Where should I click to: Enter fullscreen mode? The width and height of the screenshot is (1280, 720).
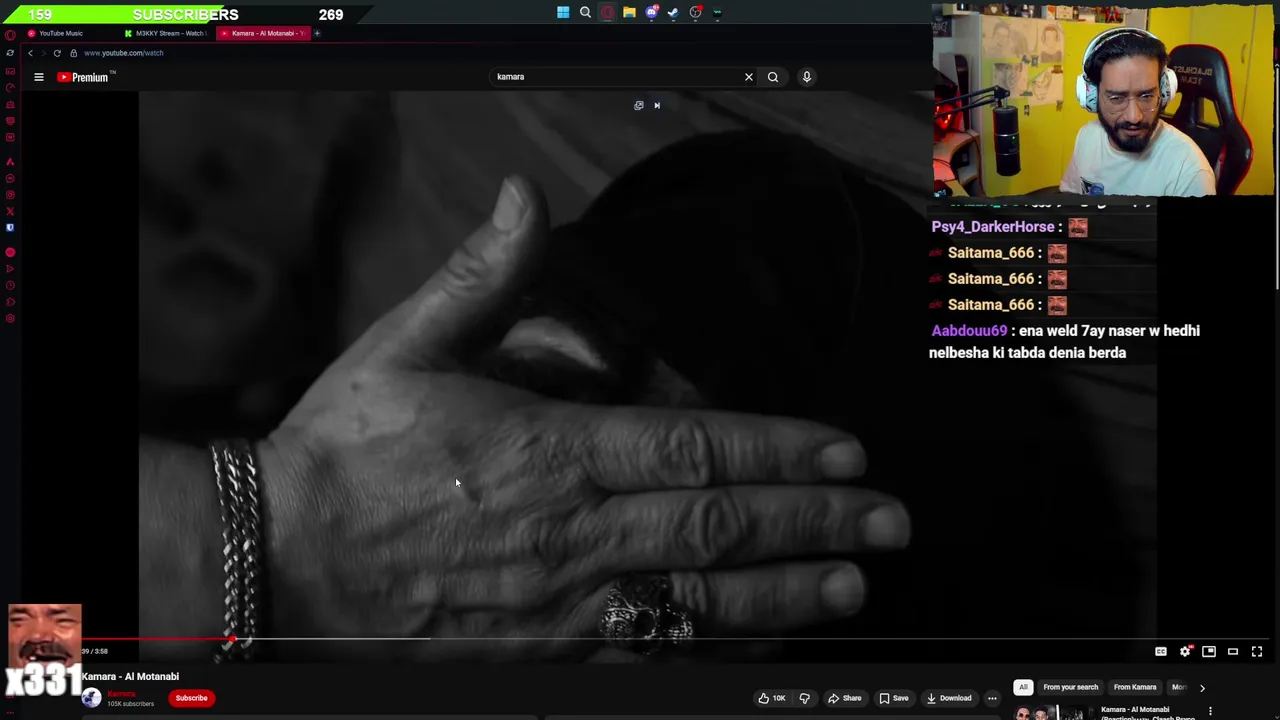coord(1257,651)
